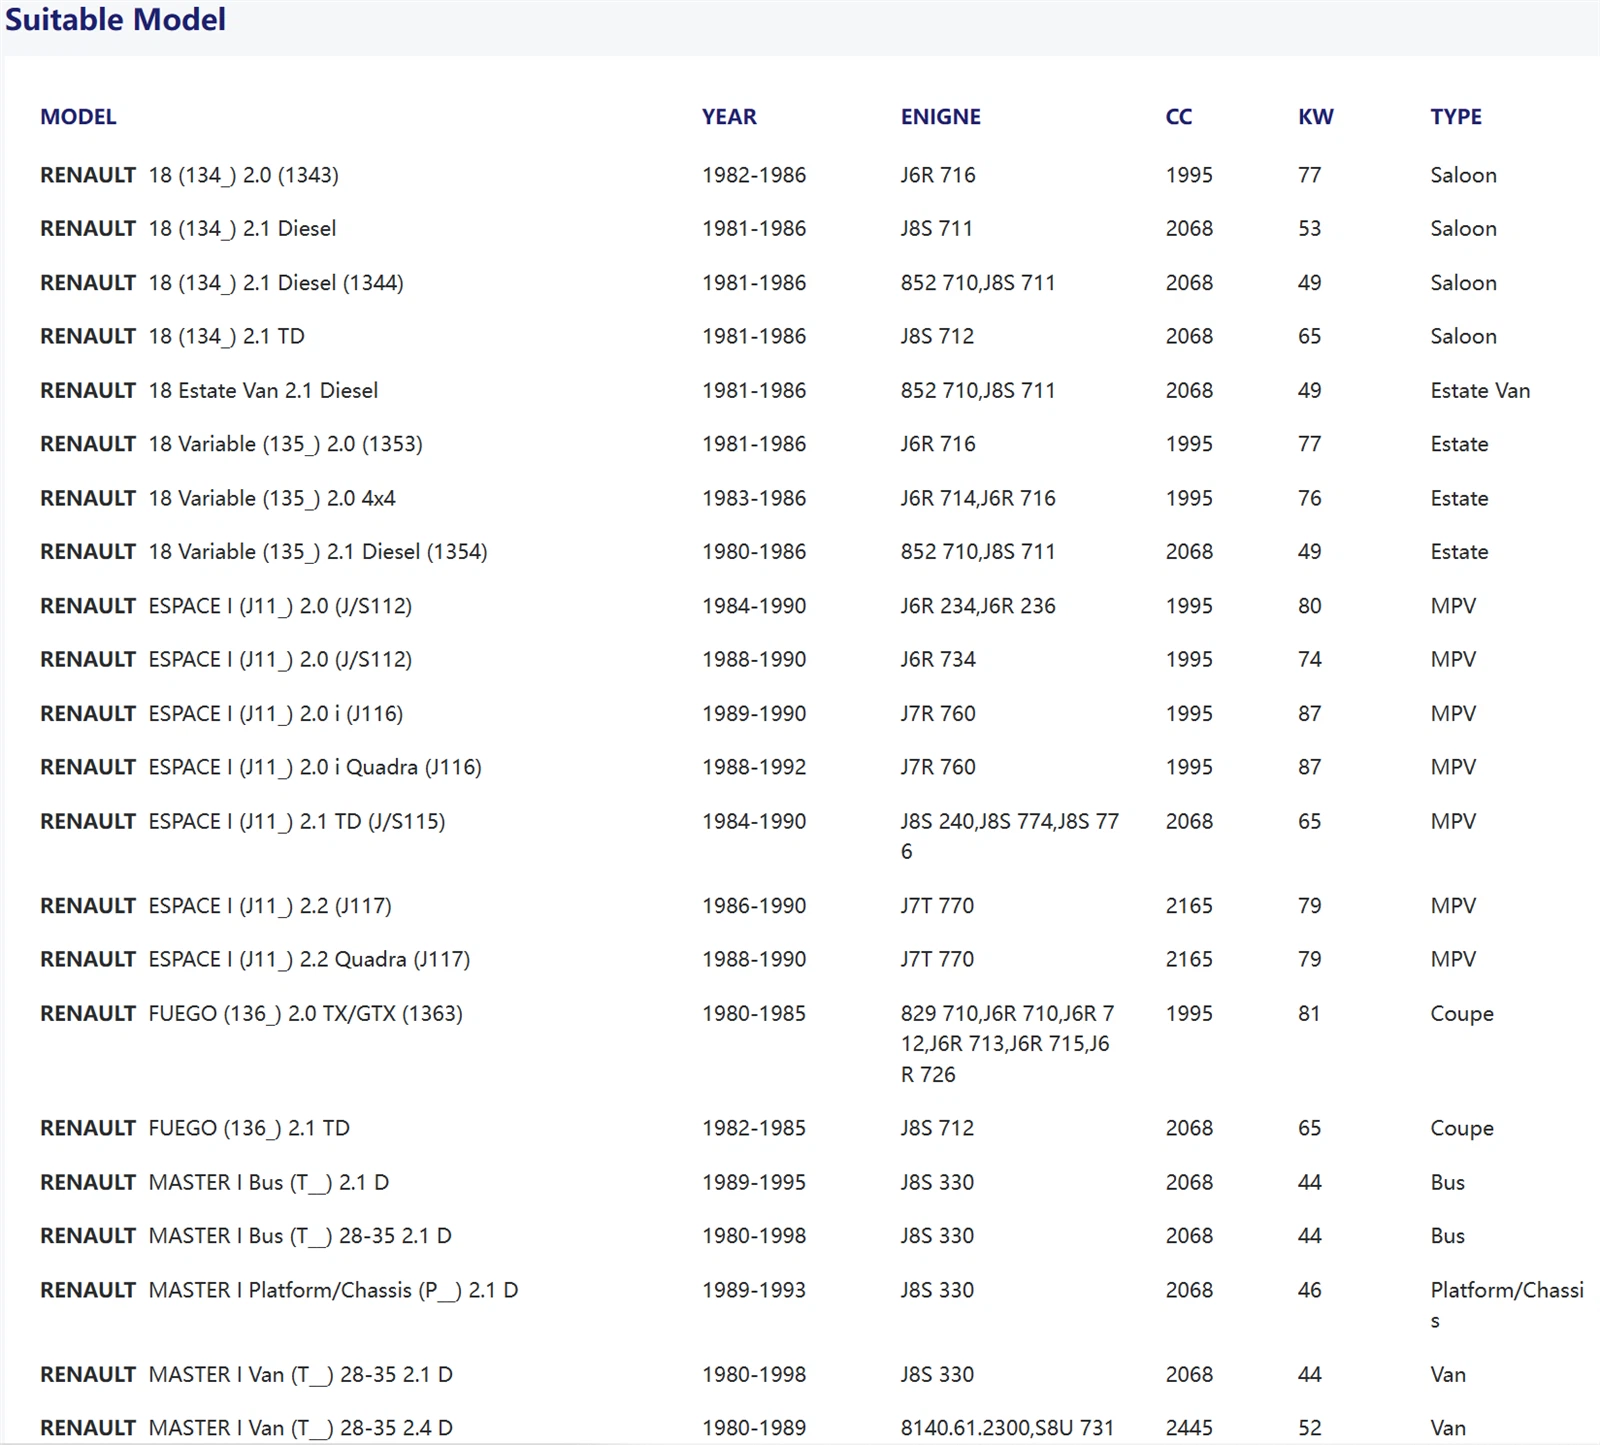Click KW value '46'
The height and width of the screenshot is (1445, 1600).
[x=1310, y=1290]
